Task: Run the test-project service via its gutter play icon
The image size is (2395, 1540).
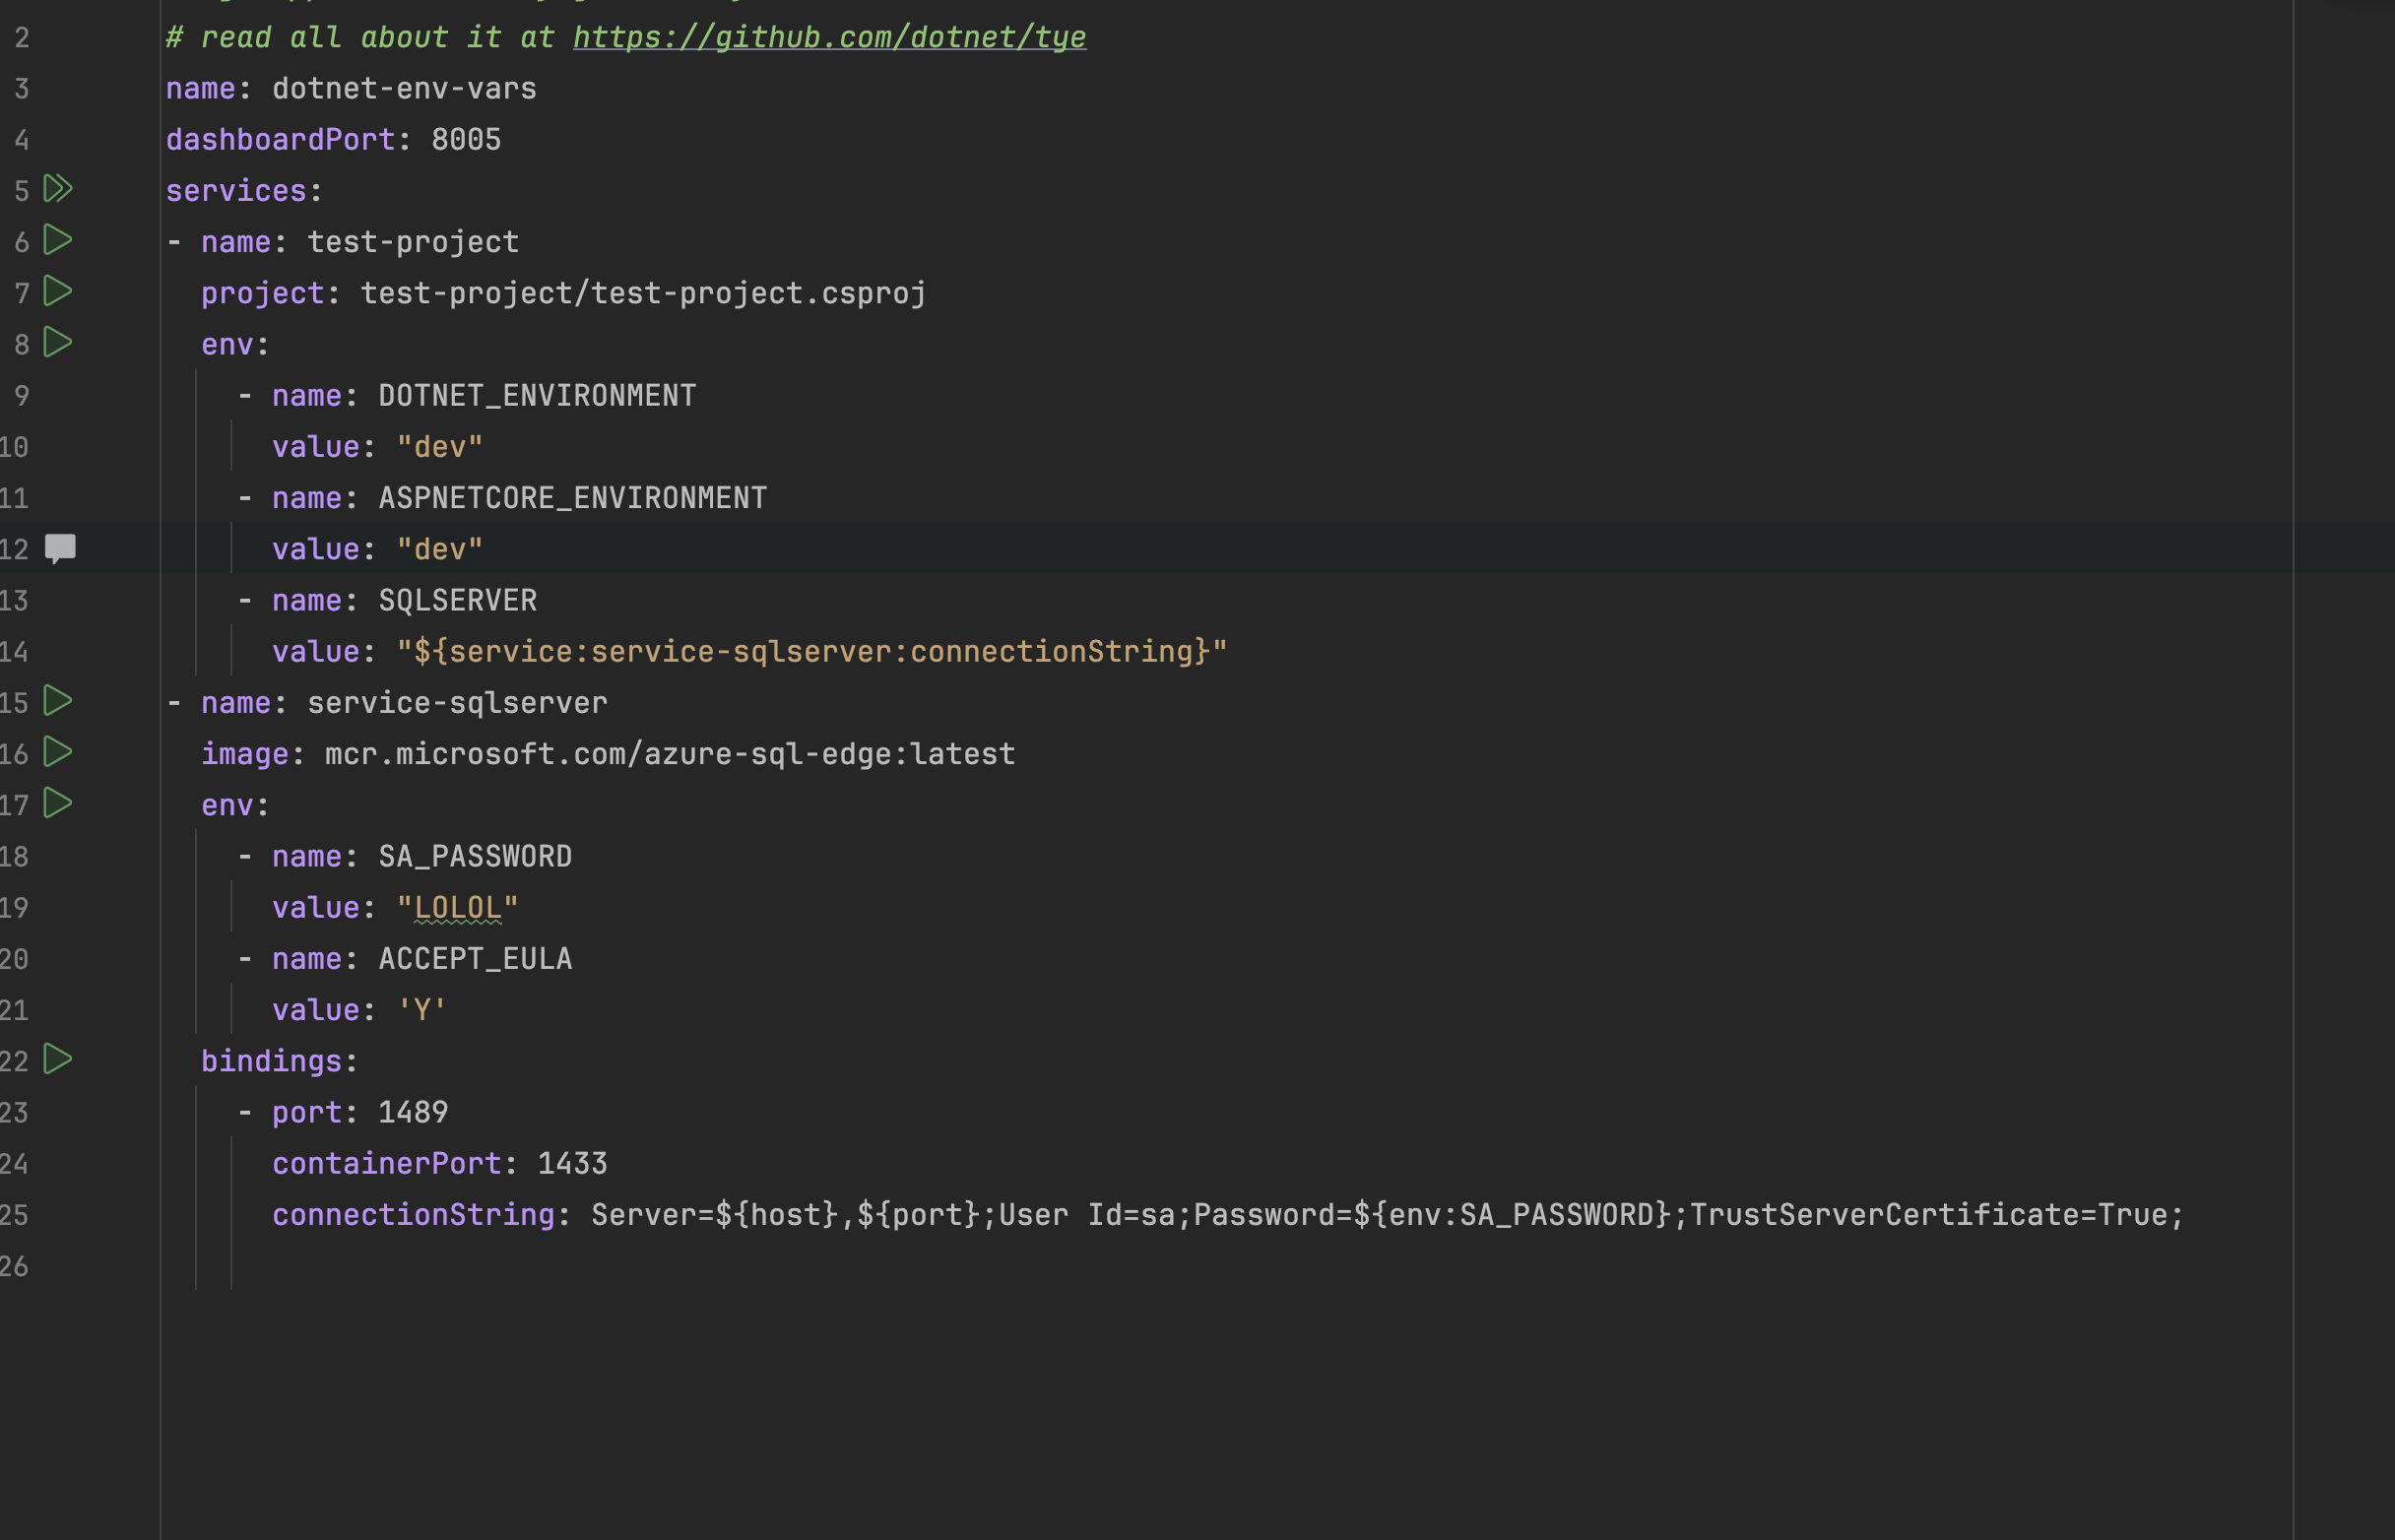Action: coord(57,241)
